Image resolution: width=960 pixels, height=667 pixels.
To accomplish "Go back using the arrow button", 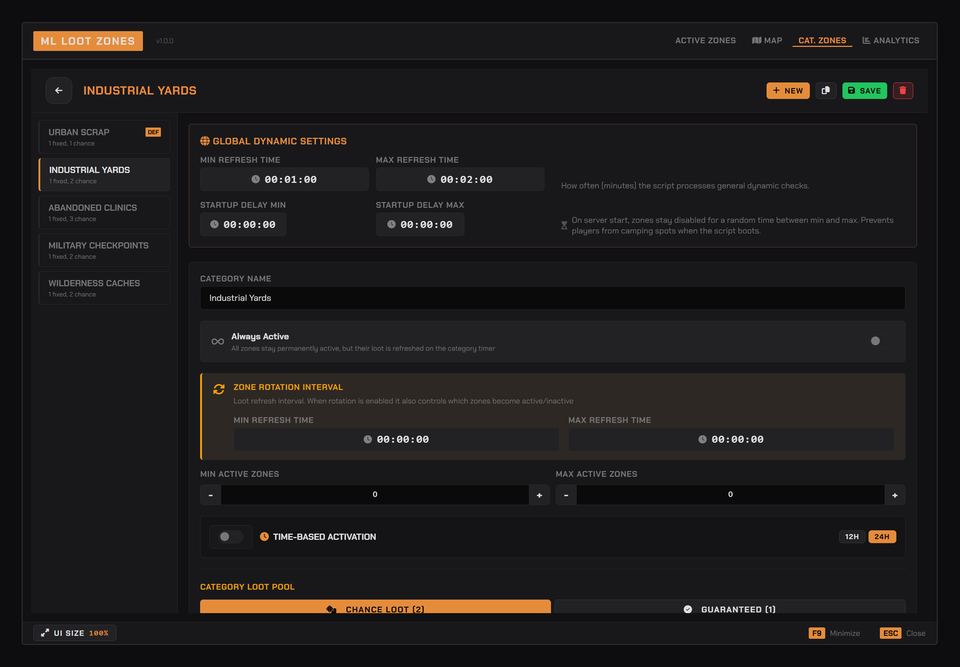I will 59,91.
